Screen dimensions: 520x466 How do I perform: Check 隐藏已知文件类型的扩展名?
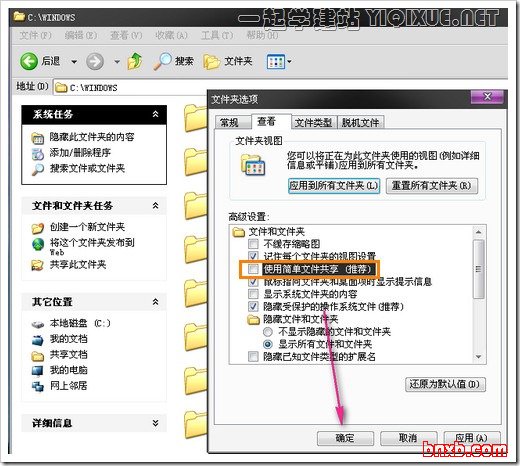[253, 357]
